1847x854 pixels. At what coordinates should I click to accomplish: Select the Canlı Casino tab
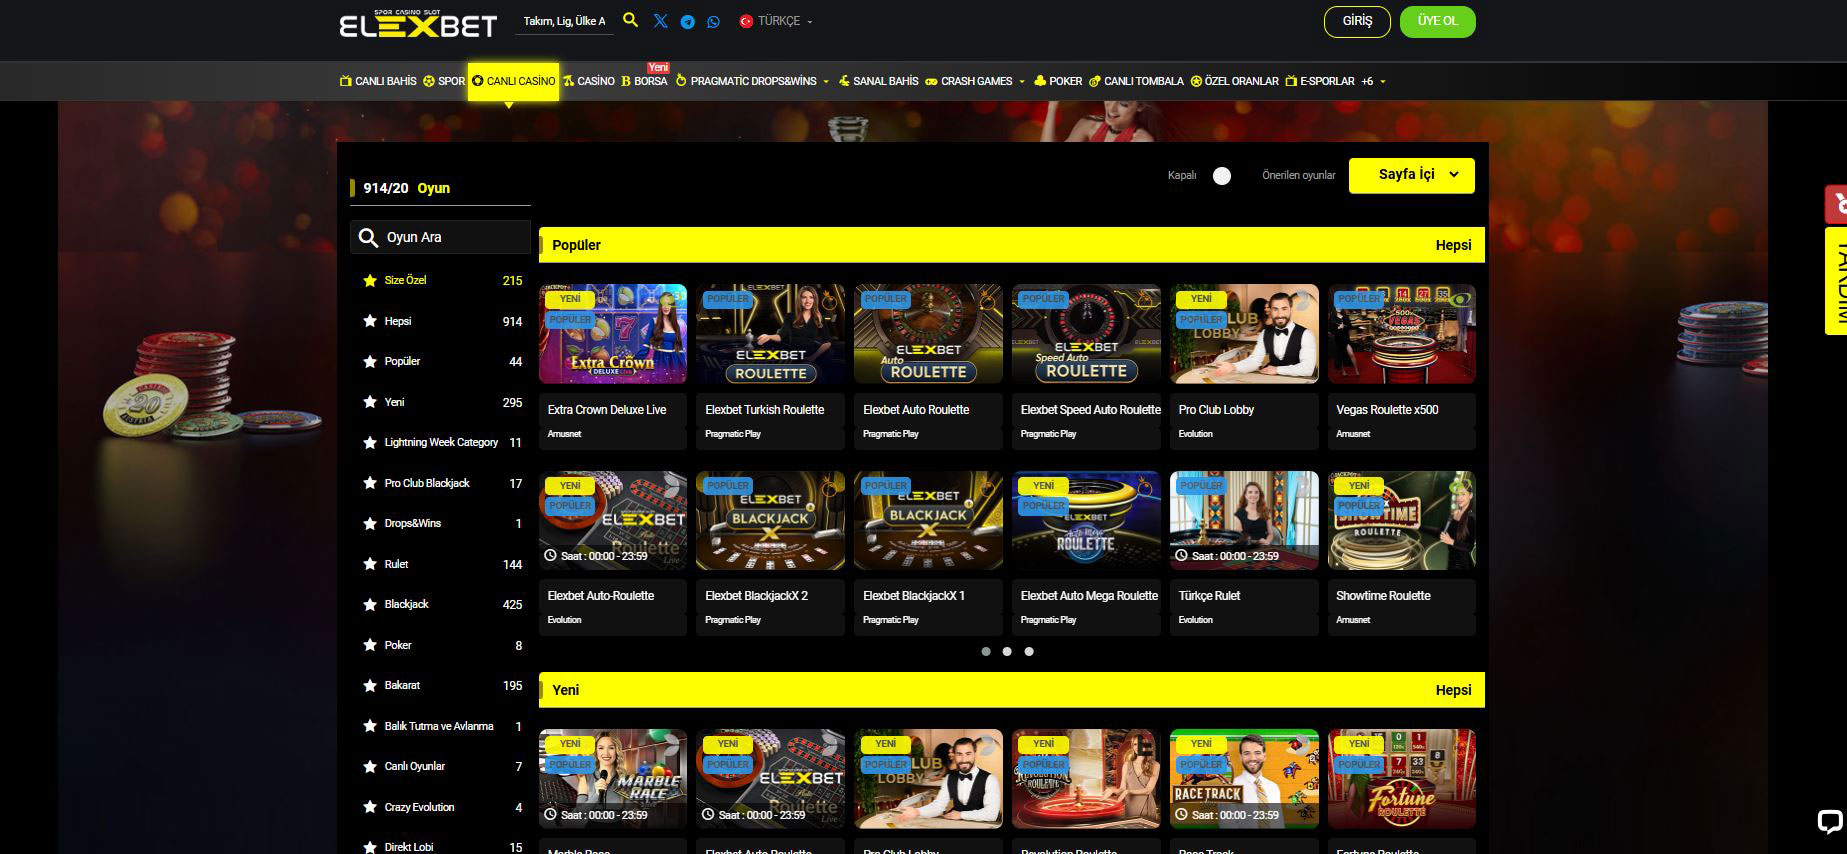513,81
